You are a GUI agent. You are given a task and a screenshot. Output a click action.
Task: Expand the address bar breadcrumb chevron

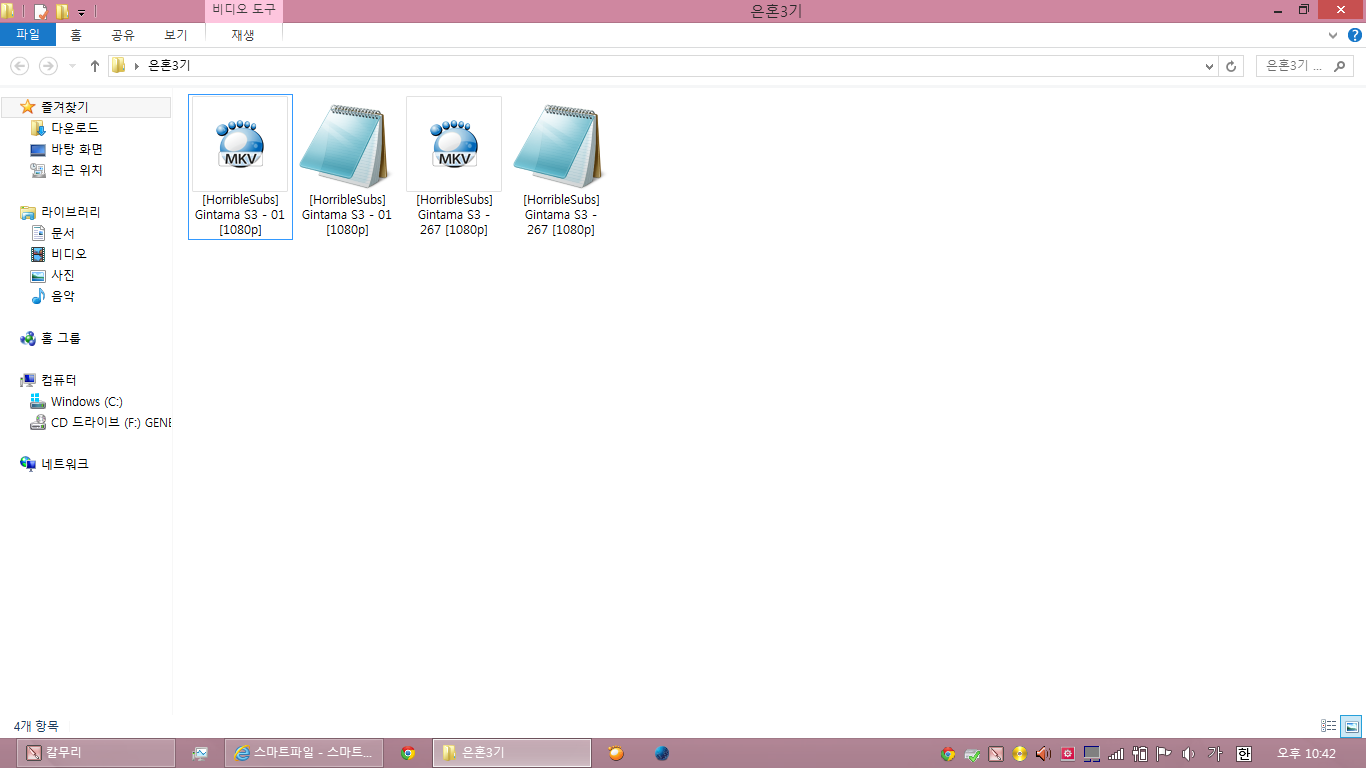pos(136,66)
